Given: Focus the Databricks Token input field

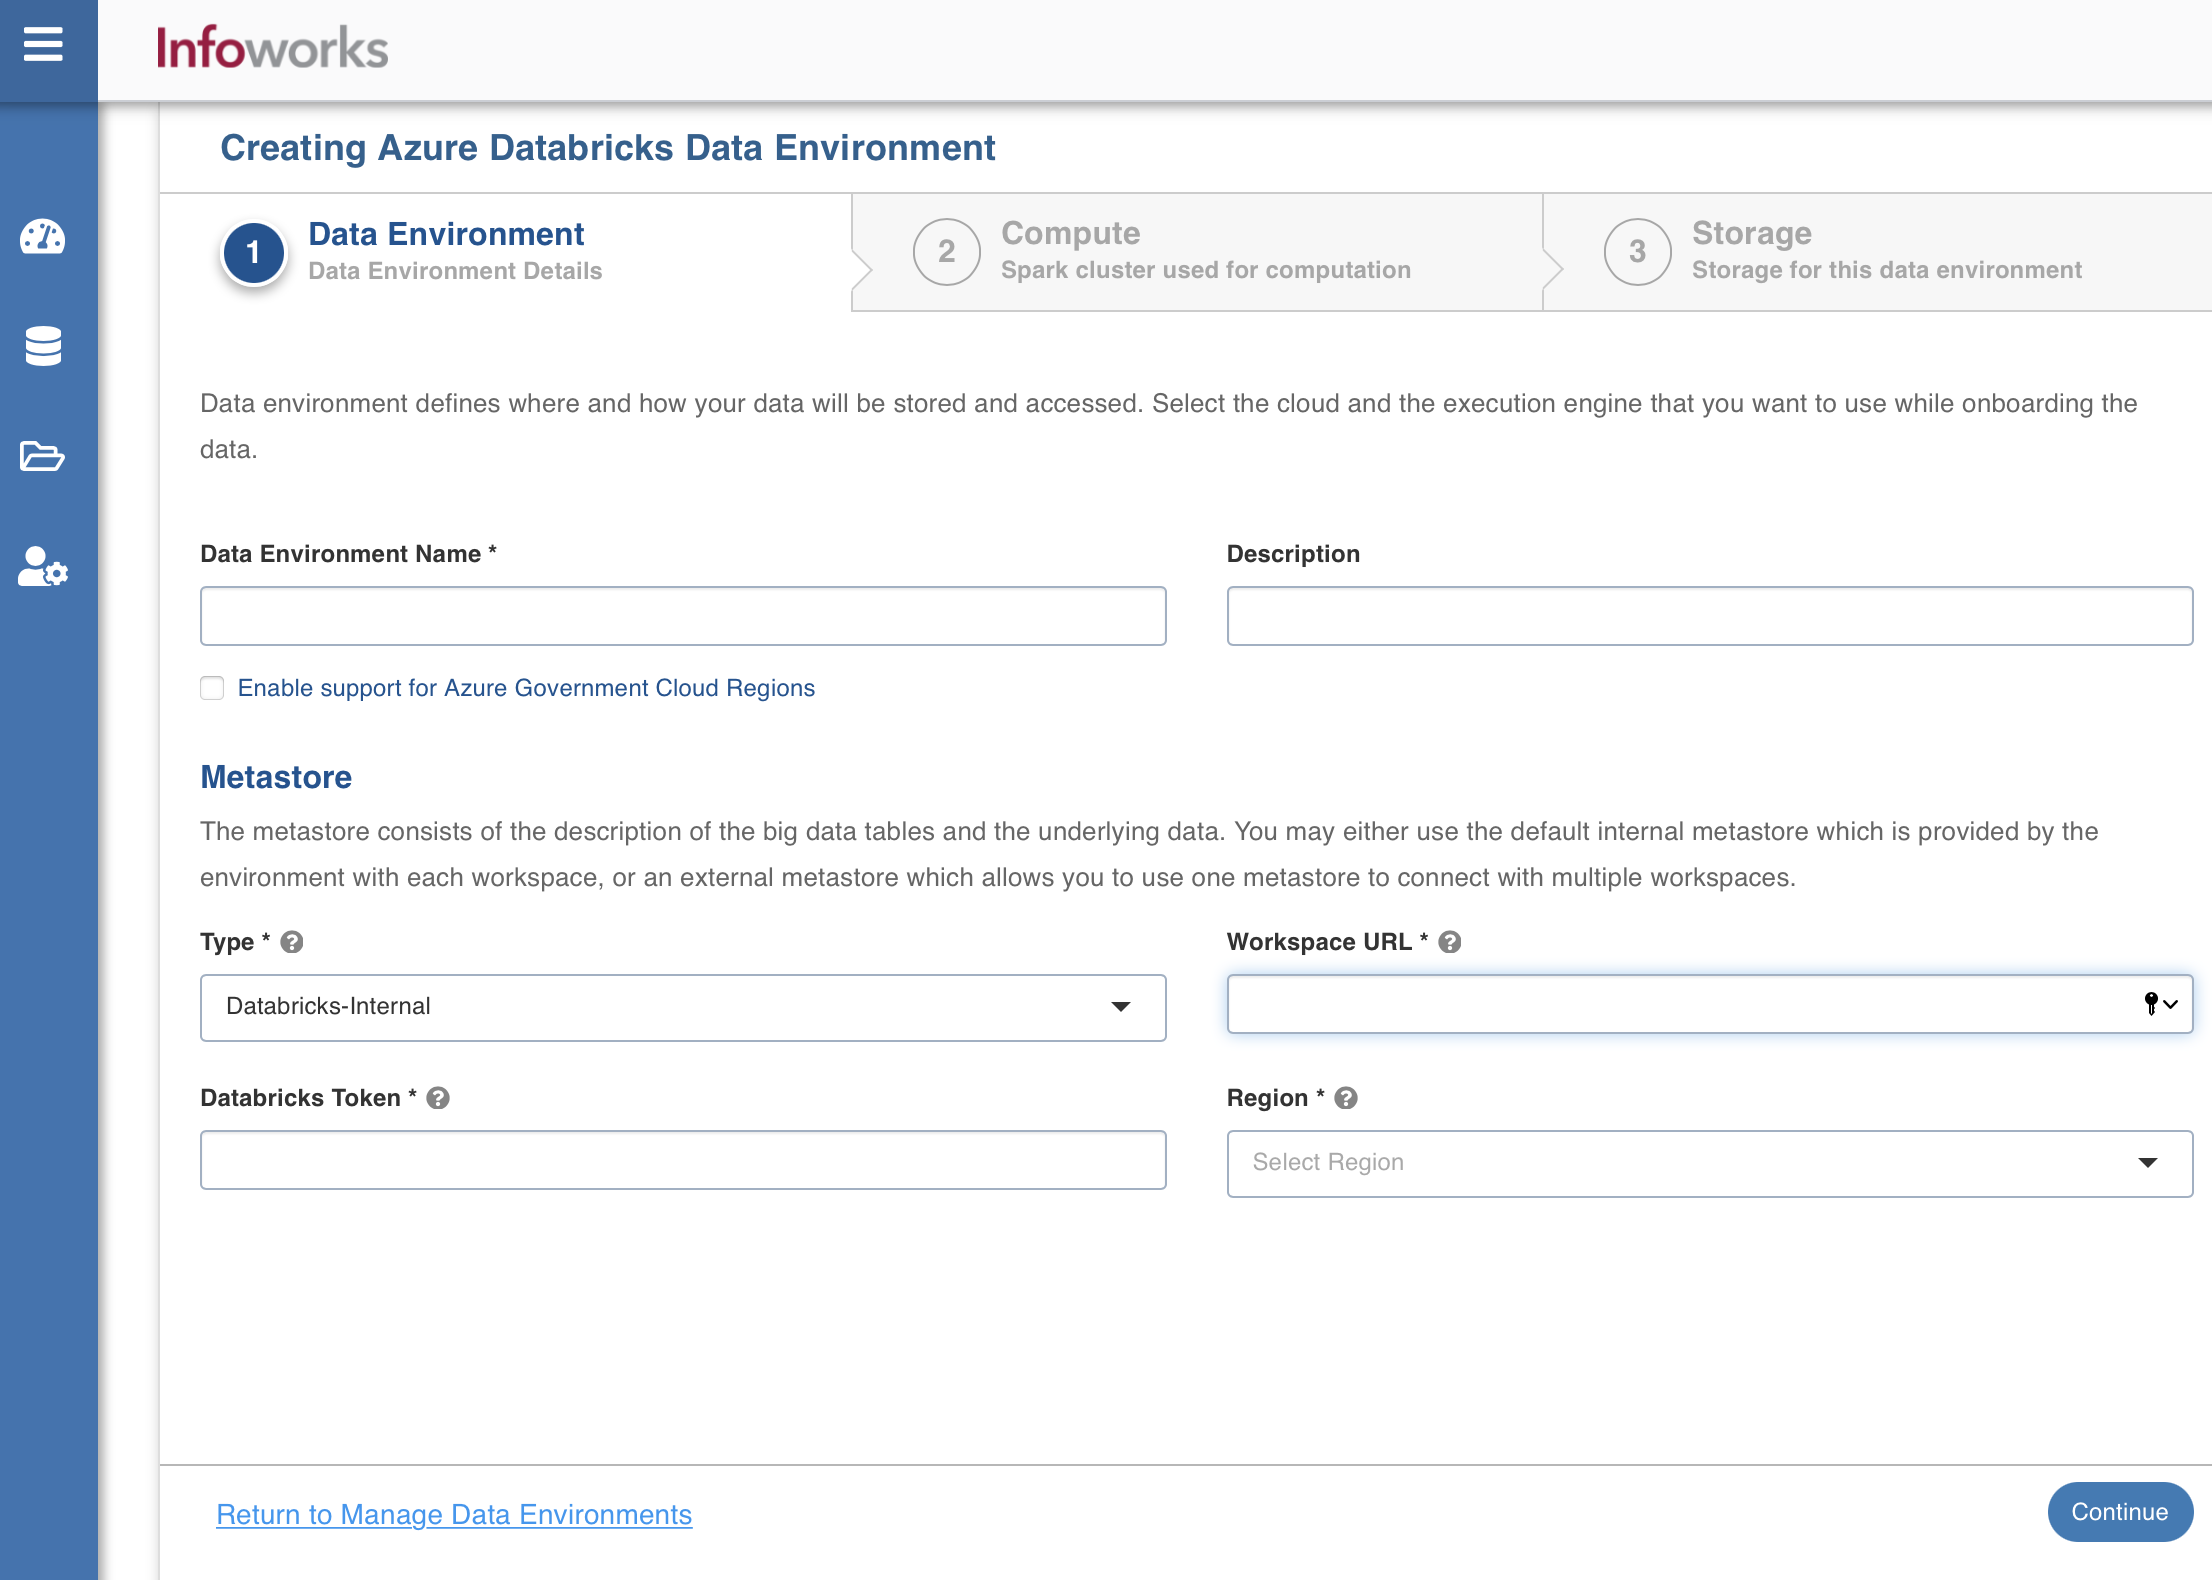Looking at the screenshot, I should [683, 1160].
